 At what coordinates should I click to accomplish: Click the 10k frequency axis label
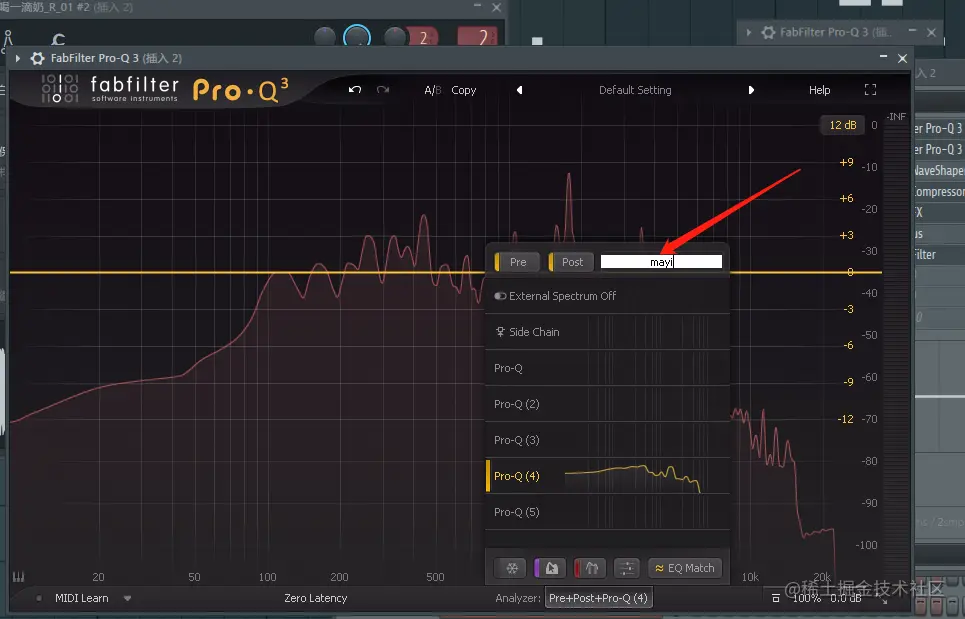coord(750,577)
